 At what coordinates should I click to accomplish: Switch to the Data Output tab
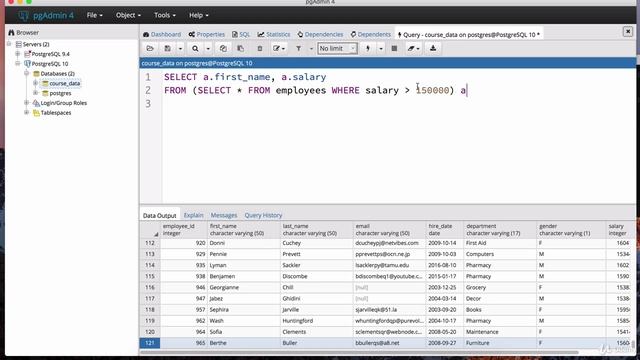(159, 216)
